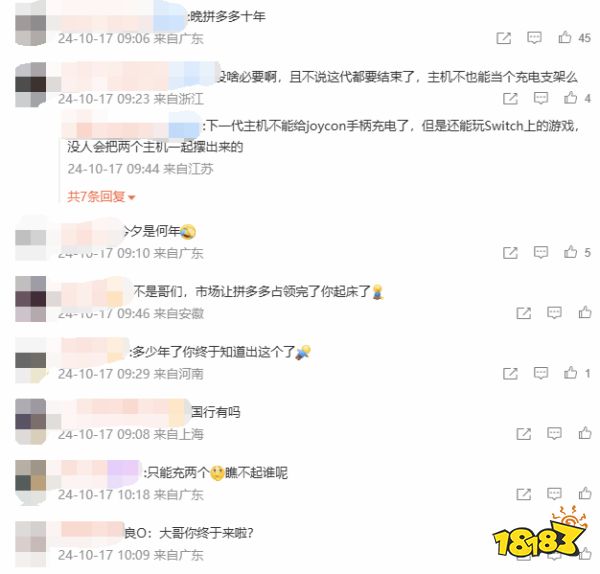This screenshot has height=574, width=600.
Task: Reply to the 多少年了你终于知道出这个了 comment
Action: point(541,373)
